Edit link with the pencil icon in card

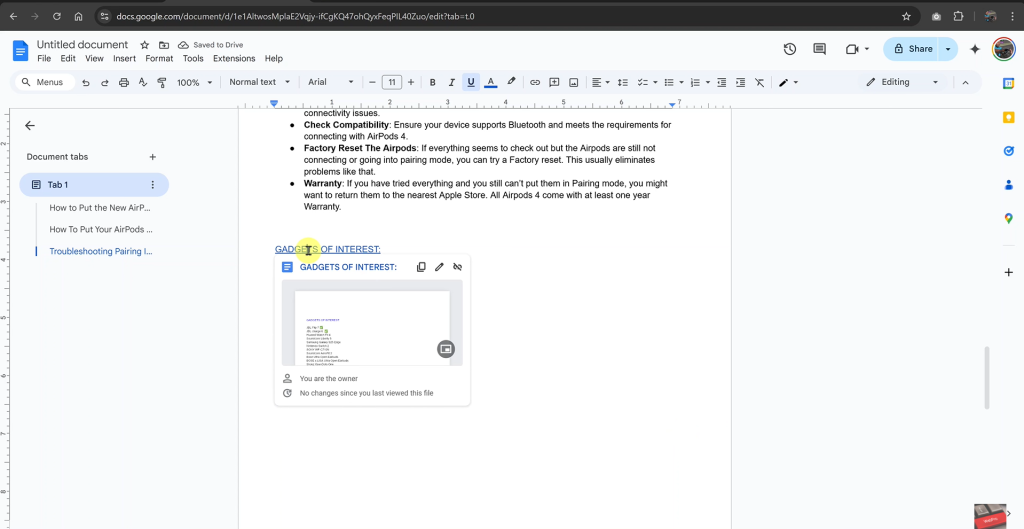click(x=440, y=267)
